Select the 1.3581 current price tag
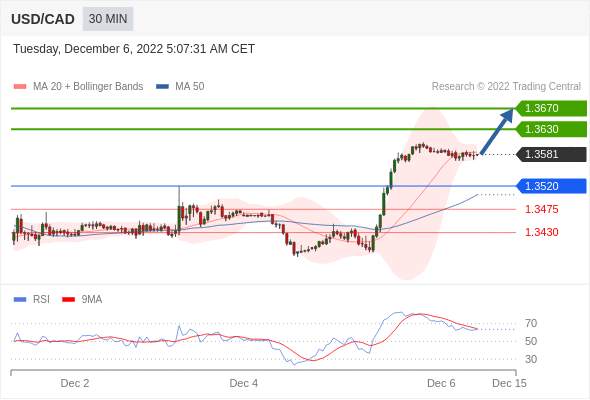Viewport: 590px width, 400px height. point(551,154)
